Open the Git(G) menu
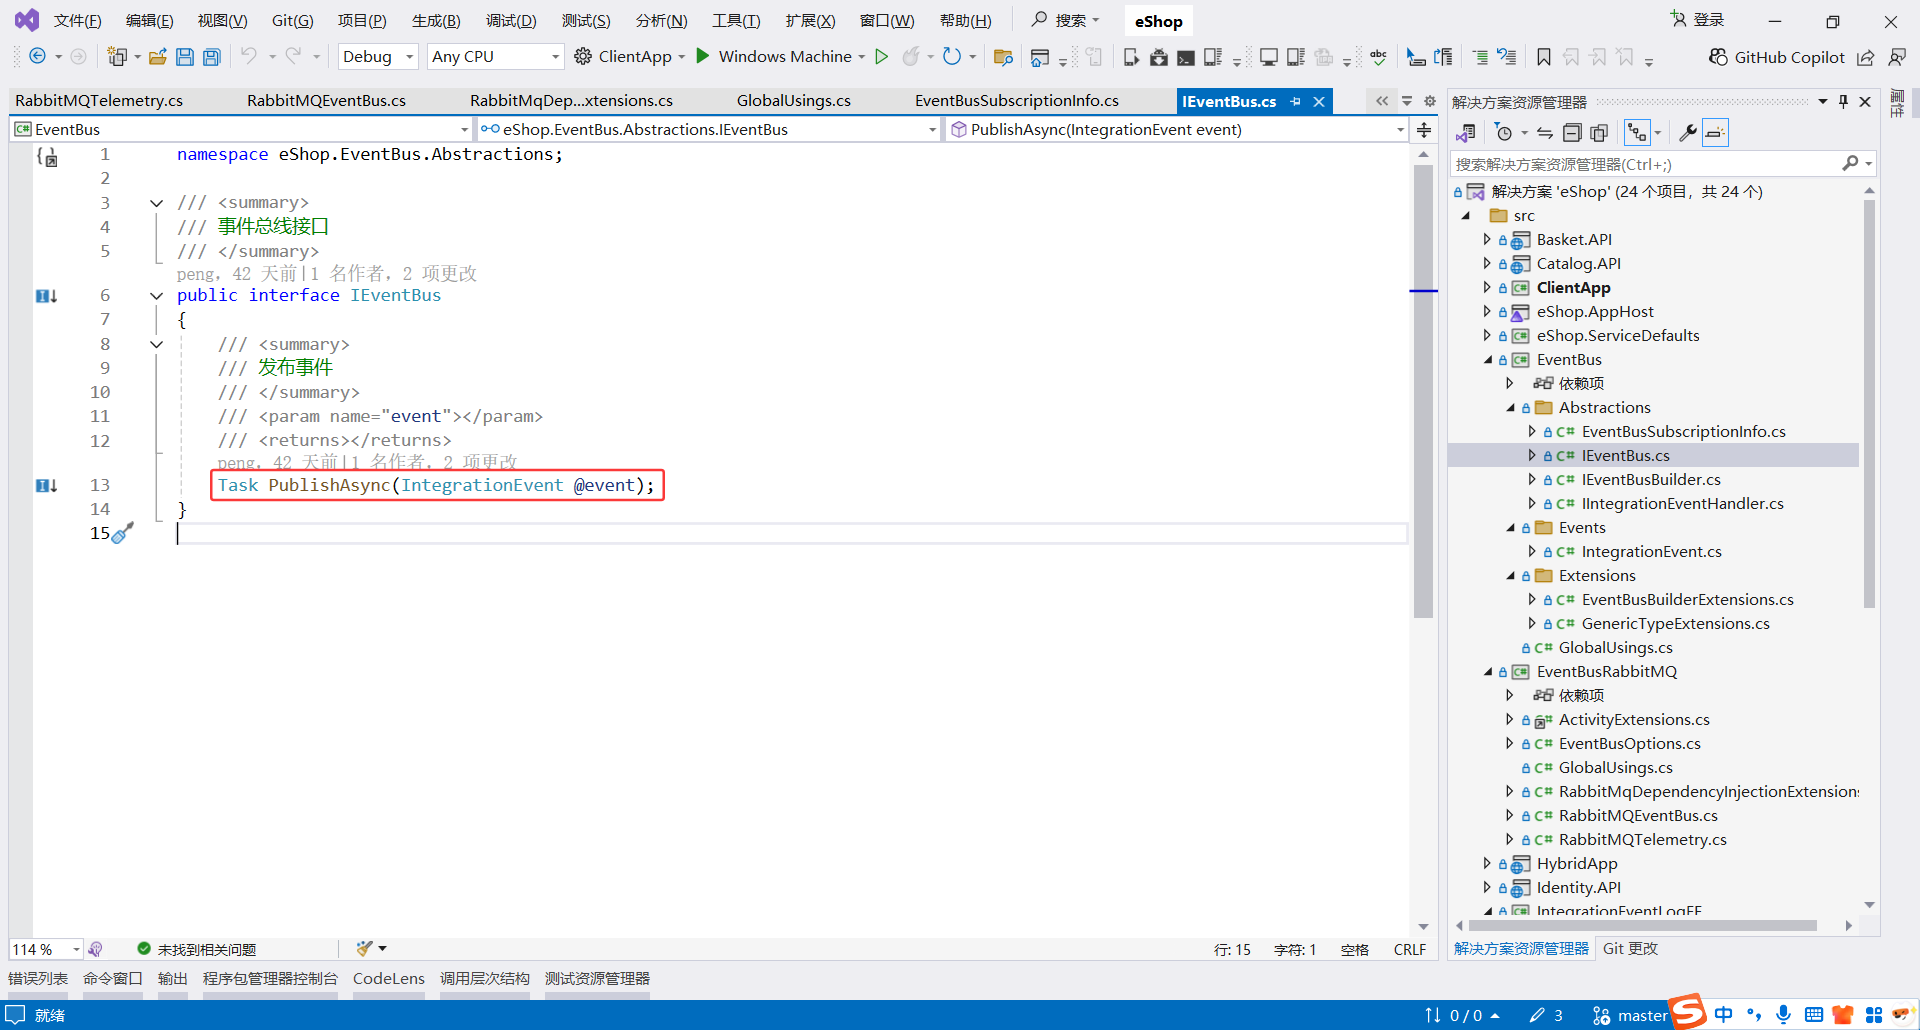Viewport: 1920px width, 1030px height. coord(292,21)
